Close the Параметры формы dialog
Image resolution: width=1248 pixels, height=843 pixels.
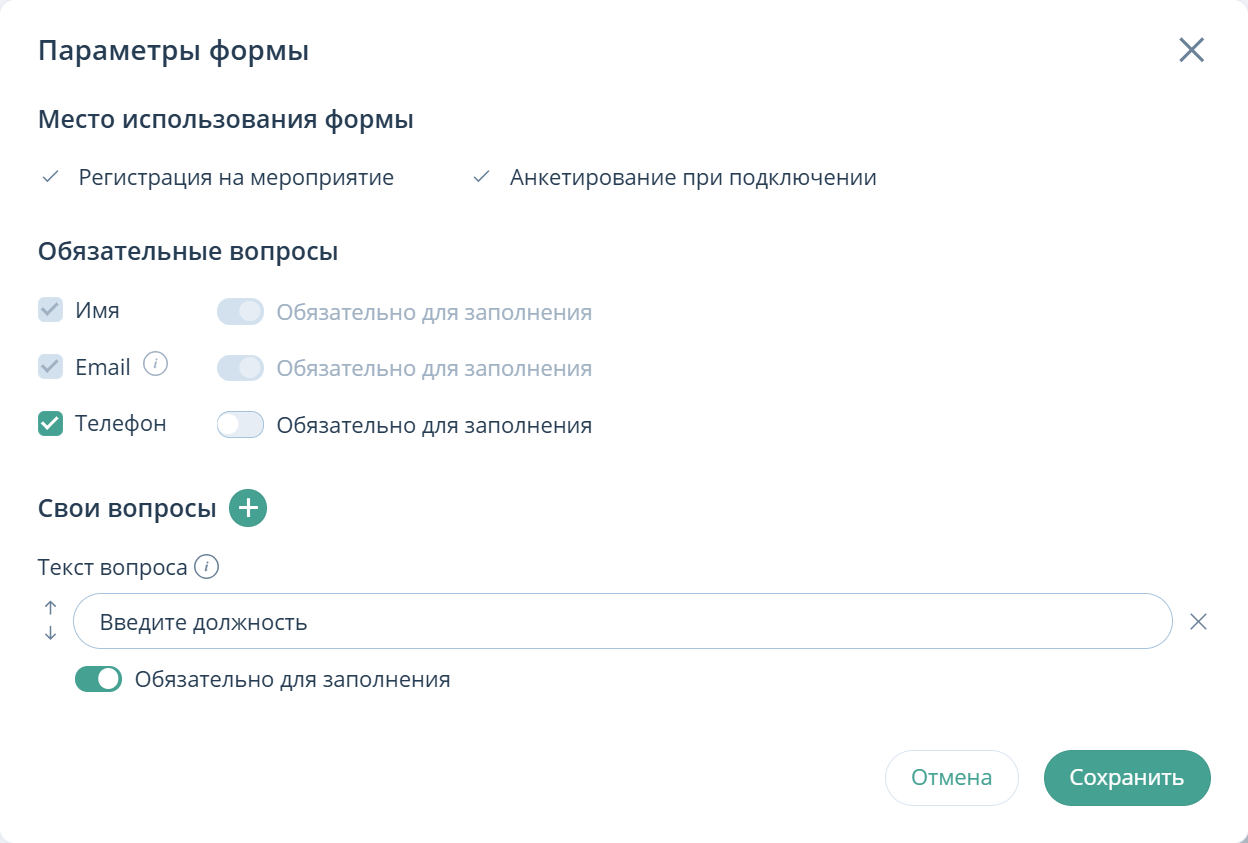(x=1191, y=50)
